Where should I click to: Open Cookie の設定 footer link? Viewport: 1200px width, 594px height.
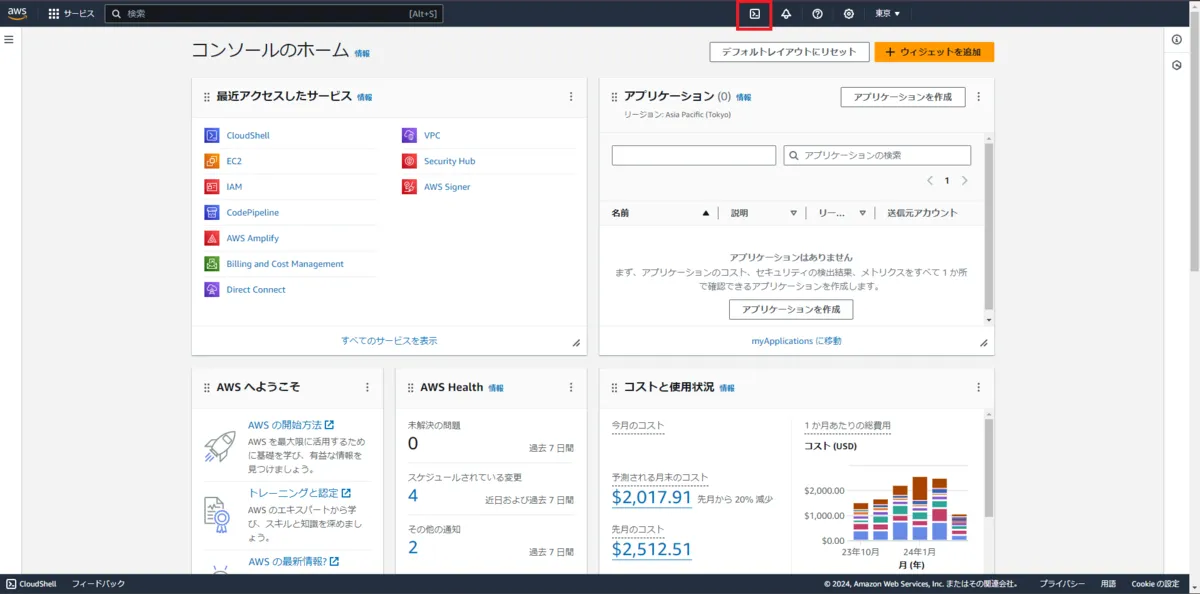coord(1155,584)
